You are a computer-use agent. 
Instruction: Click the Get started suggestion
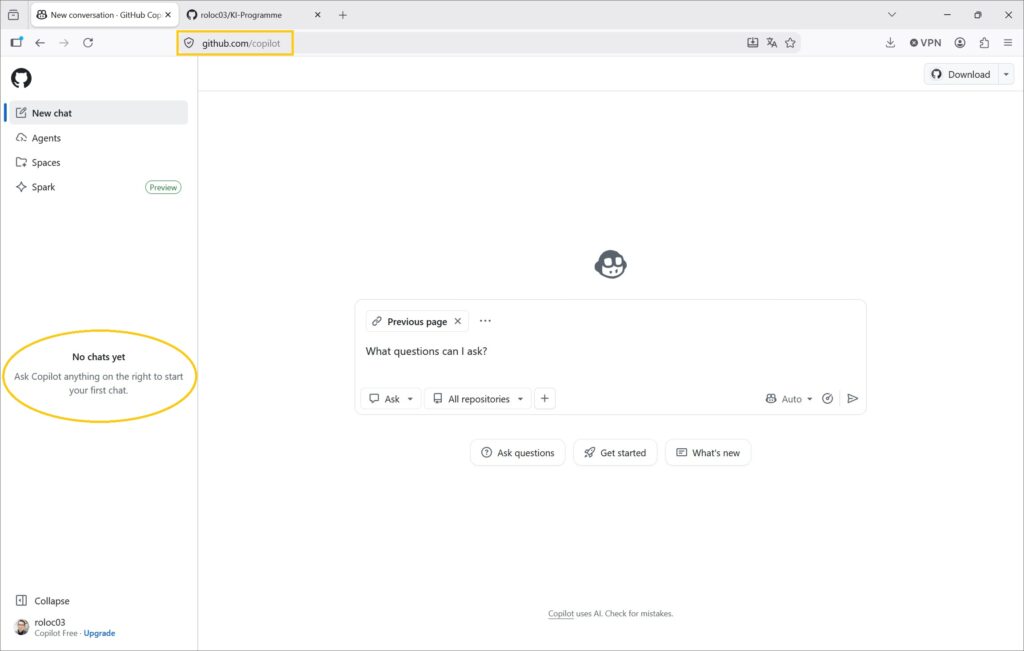615,453
